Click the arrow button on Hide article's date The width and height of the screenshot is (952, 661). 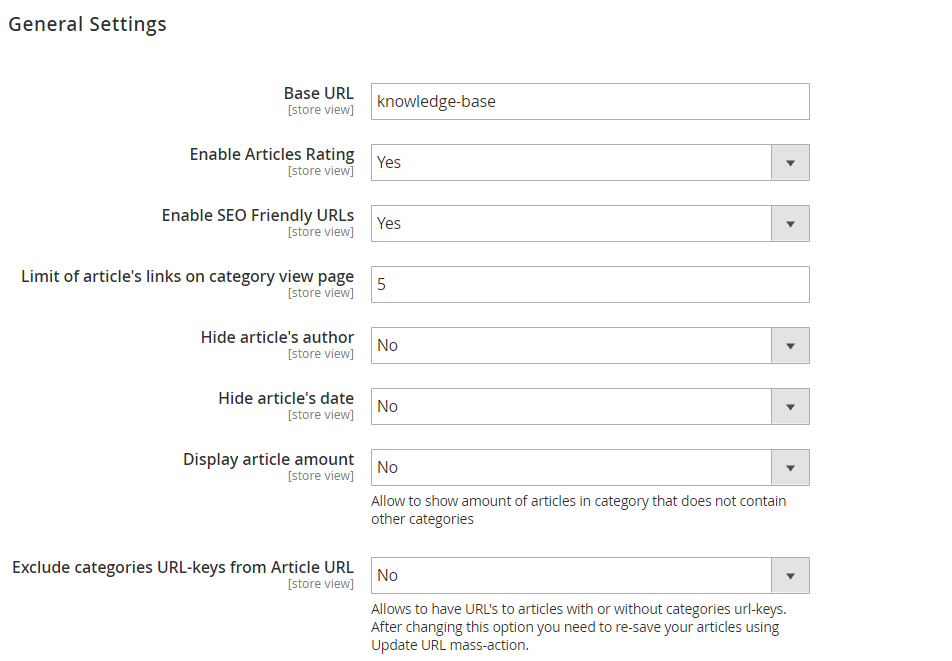790,407
